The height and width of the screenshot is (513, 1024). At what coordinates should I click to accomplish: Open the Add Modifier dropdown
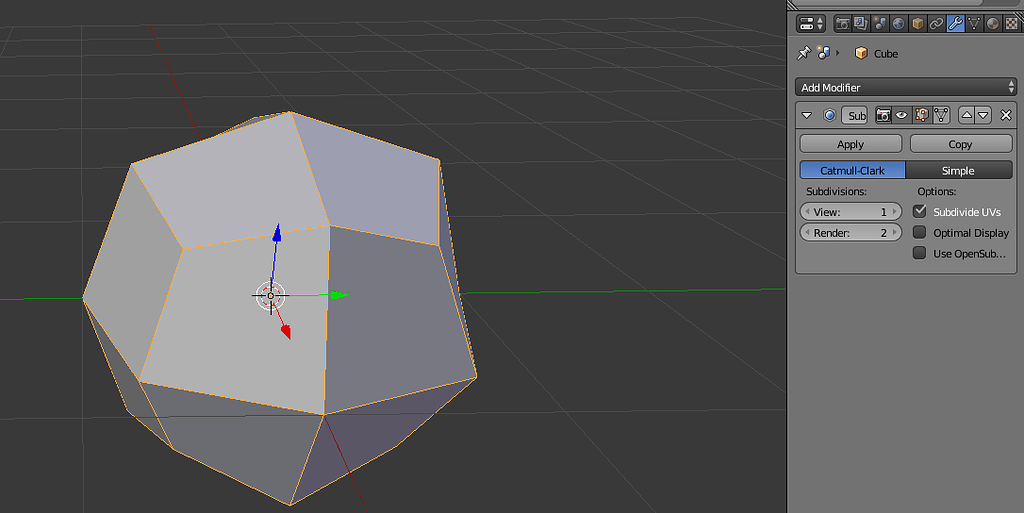(906, 87)
